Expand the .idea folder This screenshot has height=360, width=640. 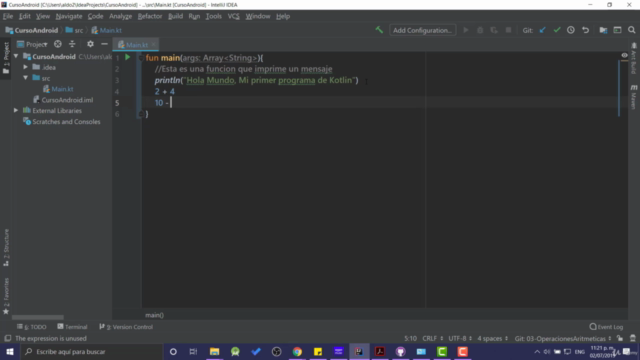[26, 67]
